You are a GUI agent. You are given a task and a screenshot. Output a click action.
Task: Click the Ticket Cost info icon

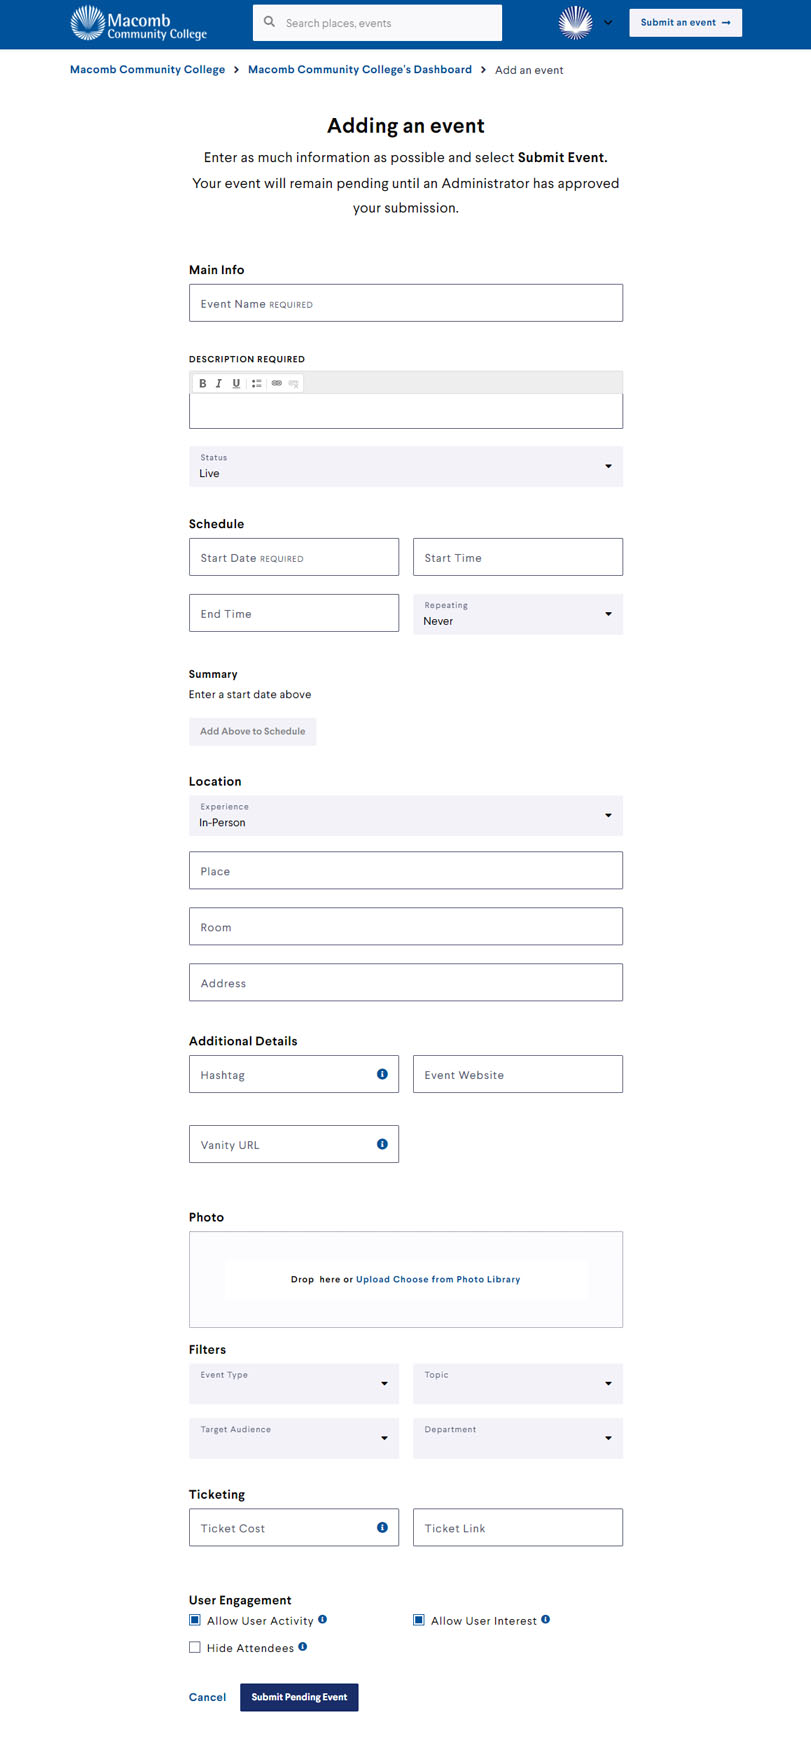tap(382, 1527)
